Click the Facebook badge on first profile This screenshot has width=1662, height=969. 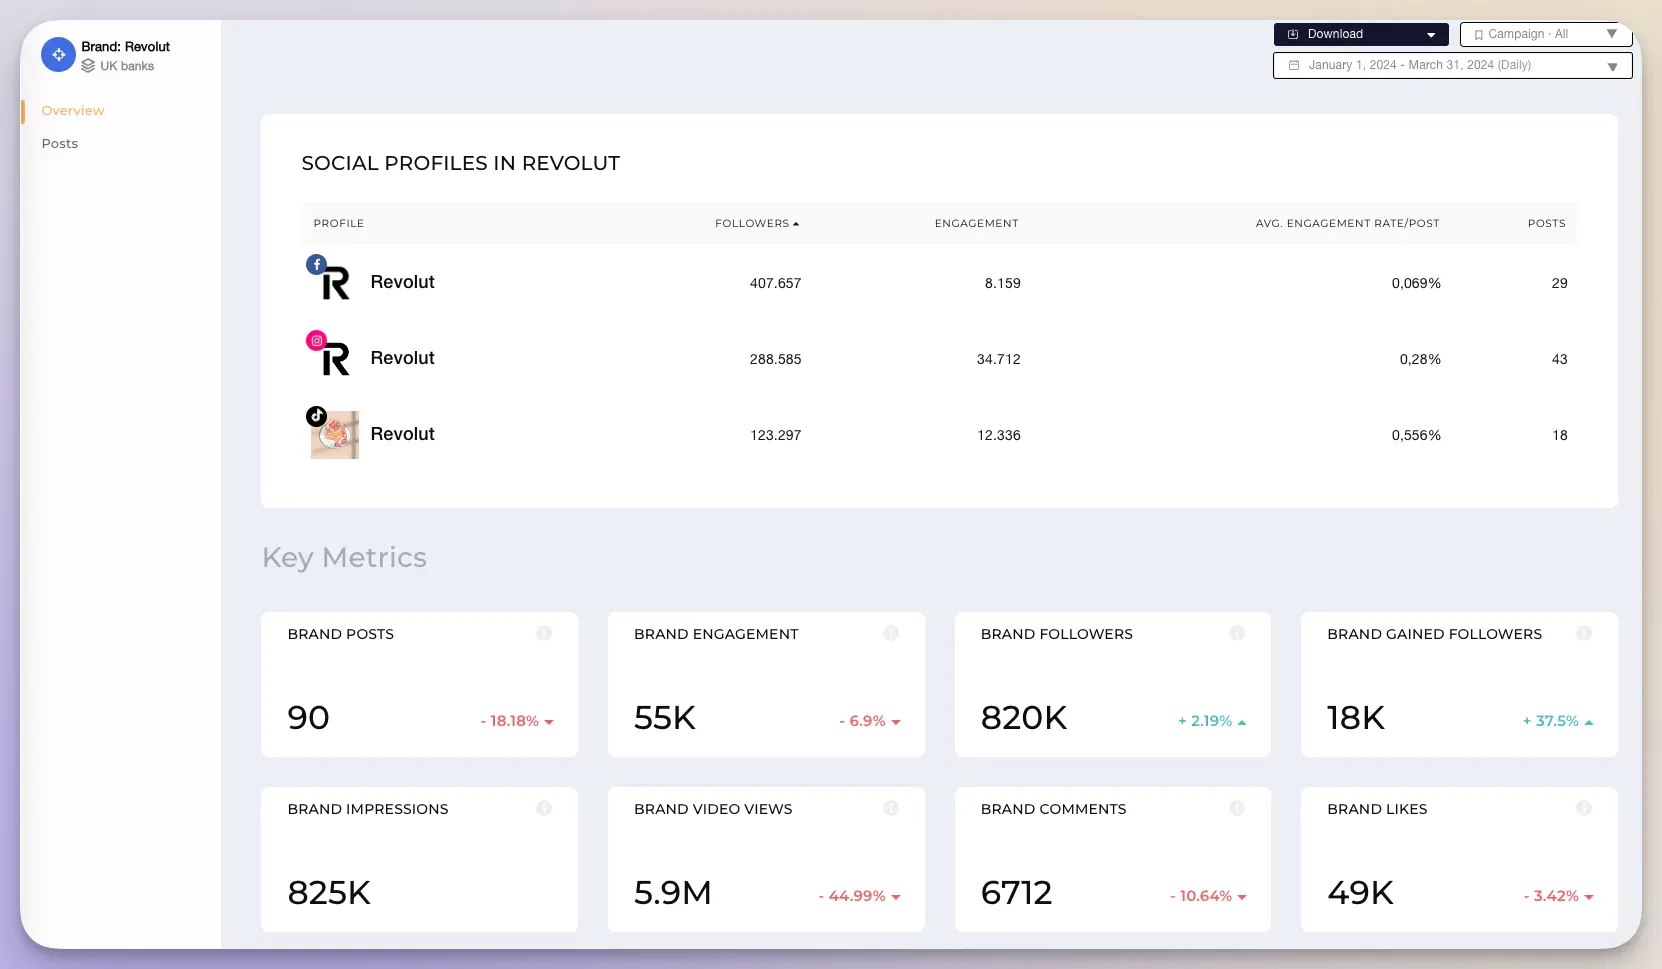coord(316,265)
